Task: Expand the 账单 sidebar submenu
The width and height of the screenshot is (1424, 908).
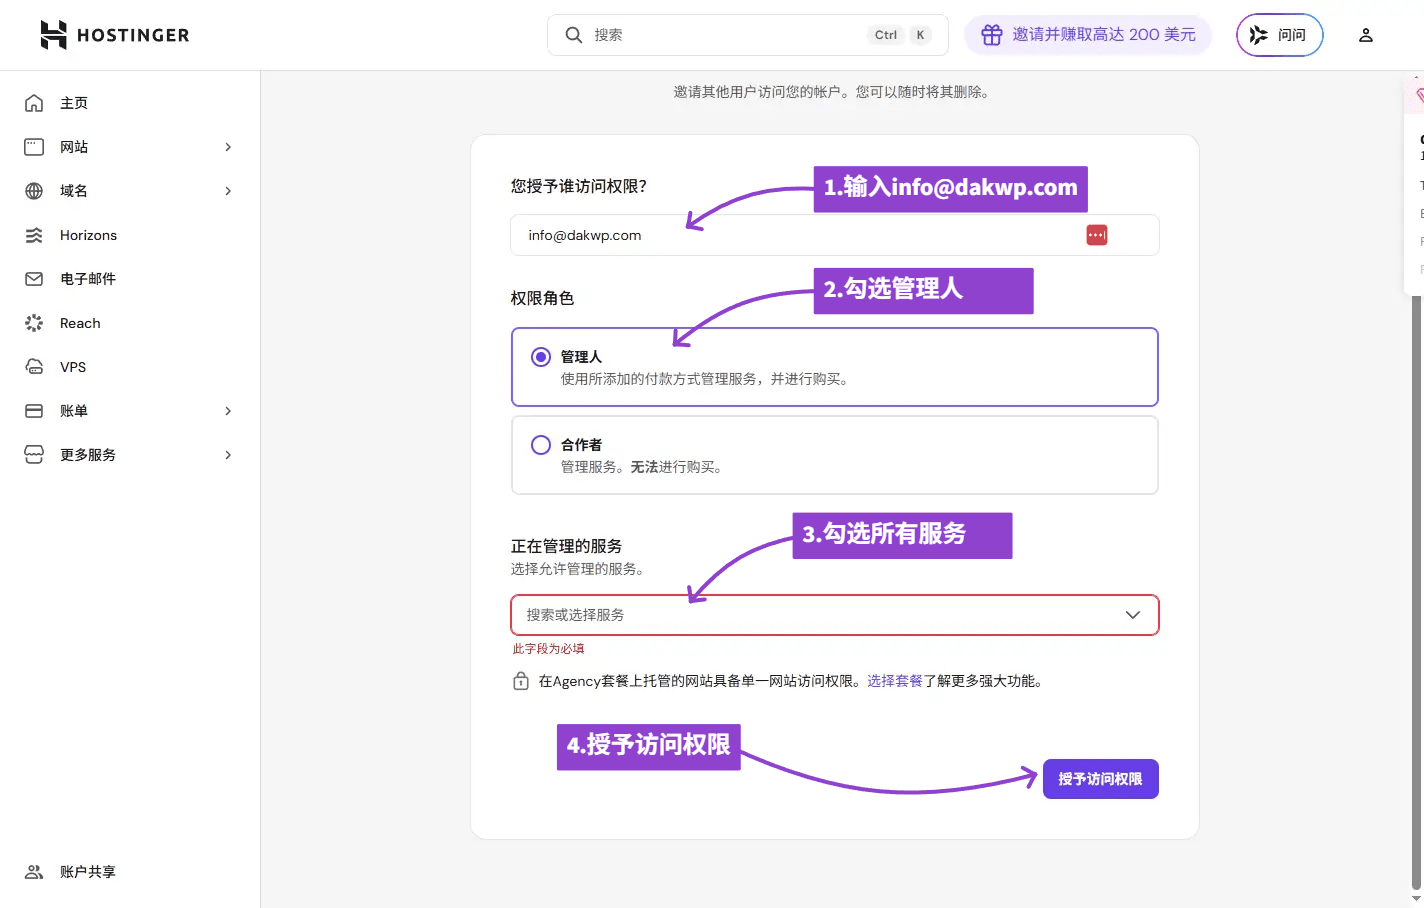Action: pos(228,411)
